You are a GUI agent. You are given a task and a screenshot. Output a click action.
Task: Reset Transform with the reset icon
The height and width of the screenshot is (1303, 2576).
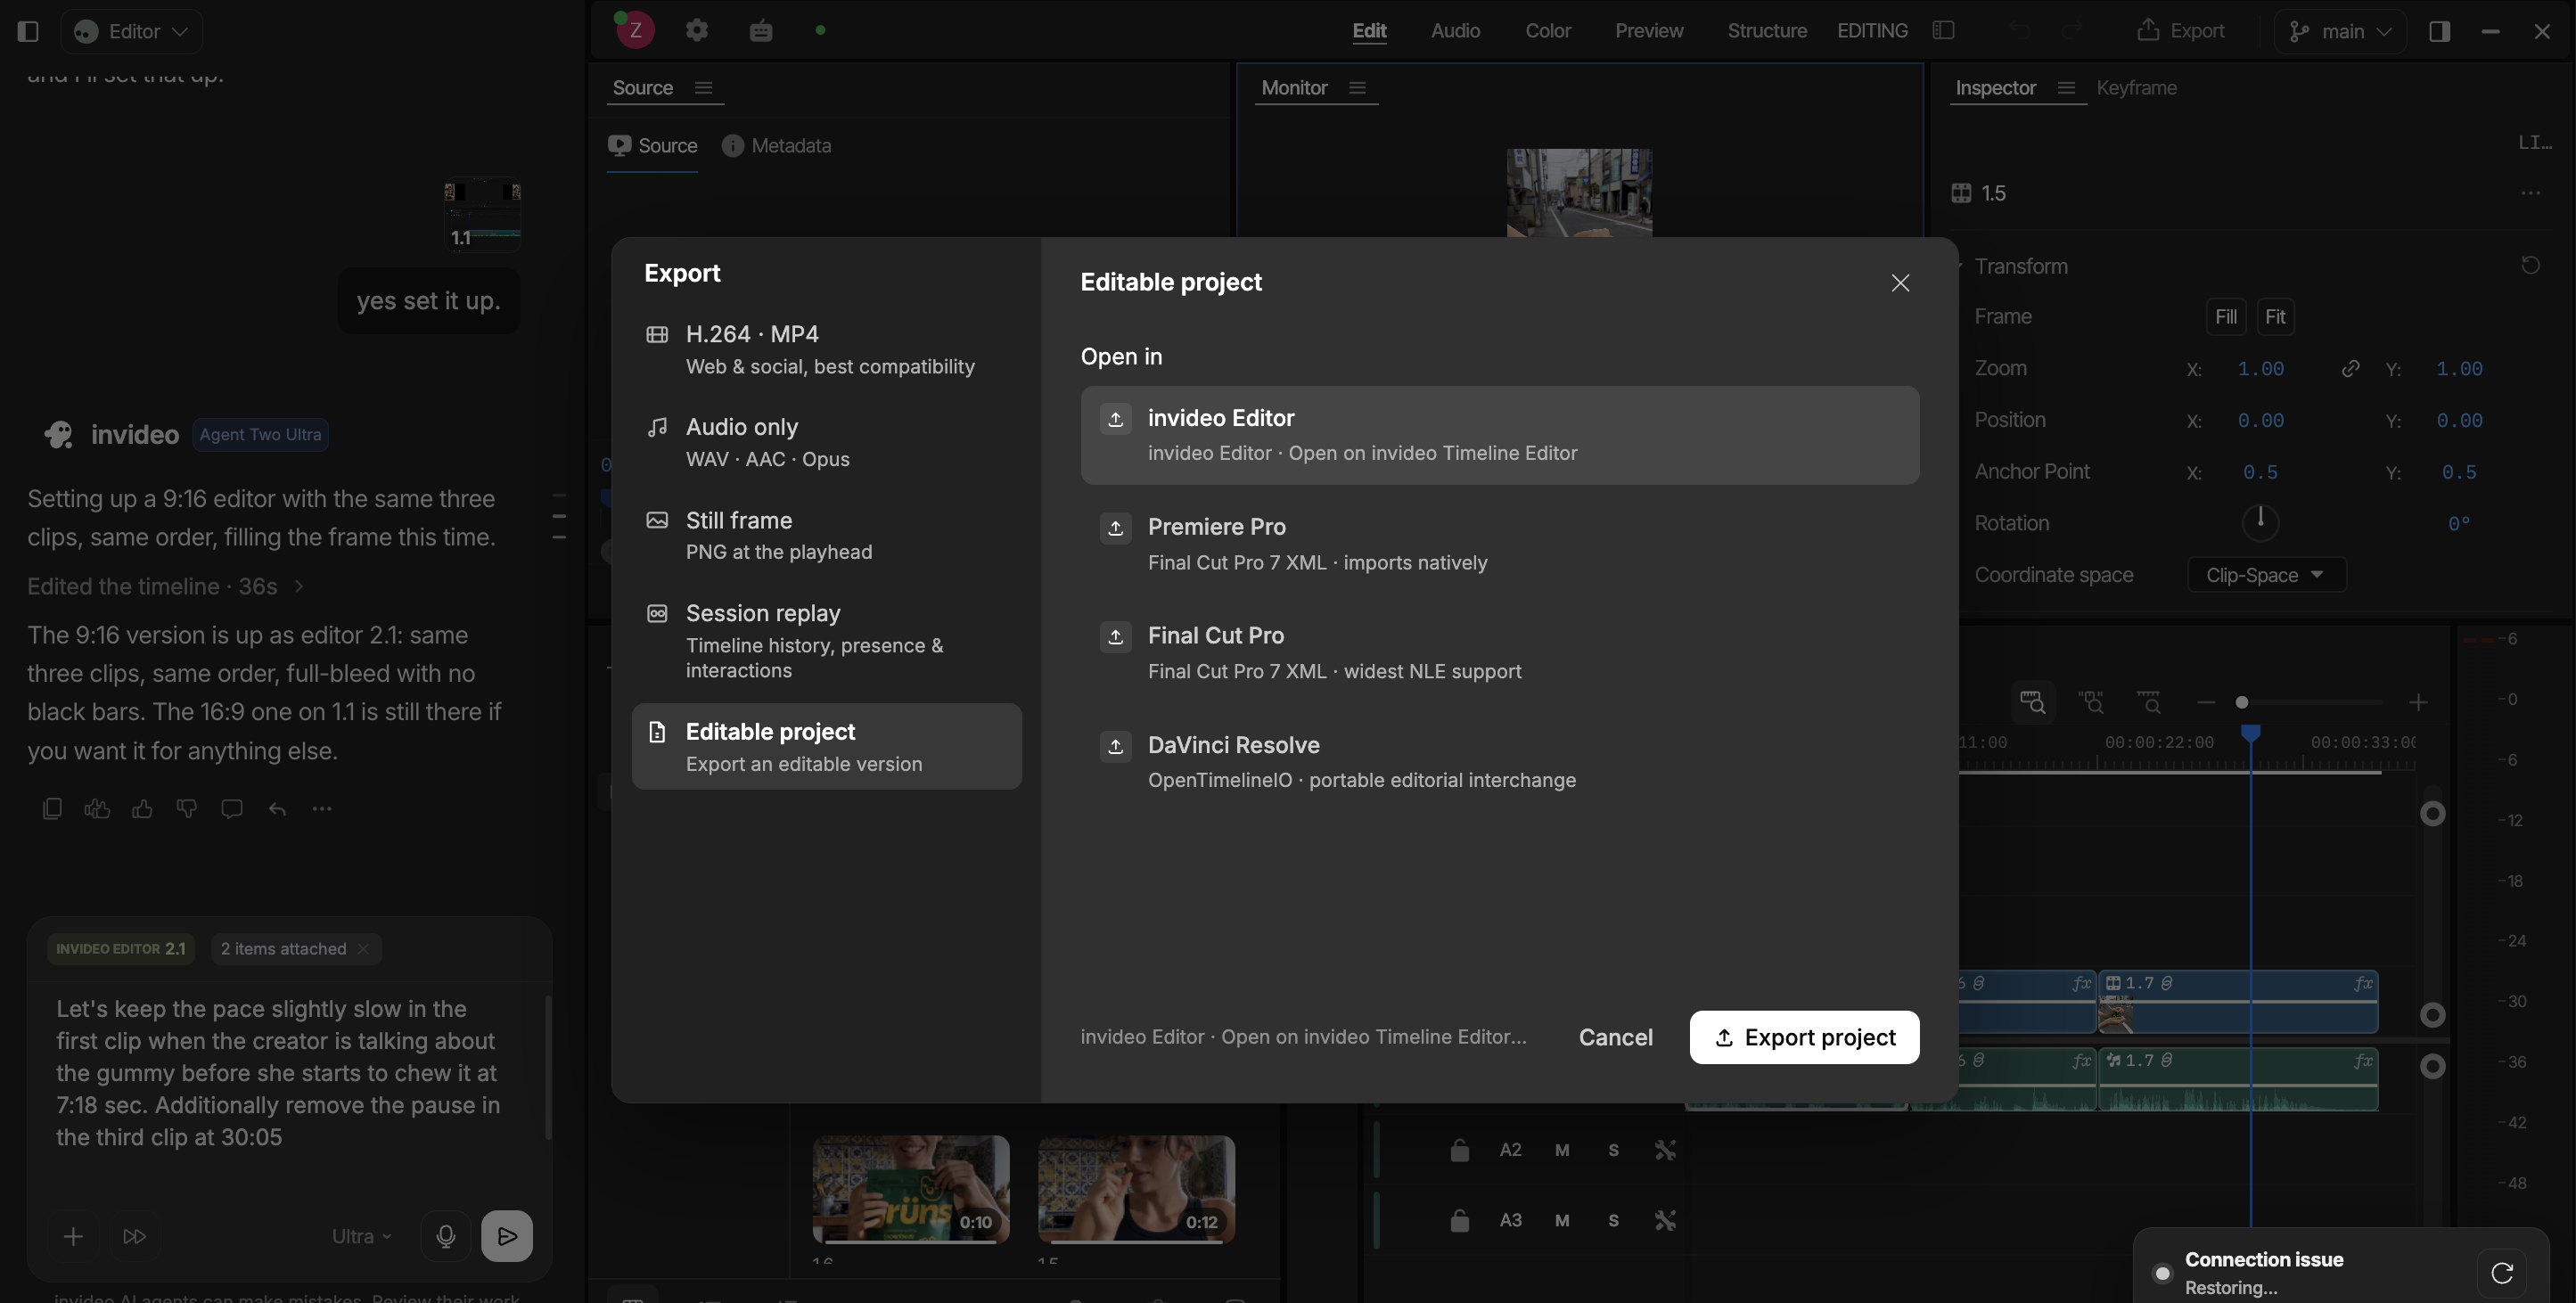tap(2530, 266)
